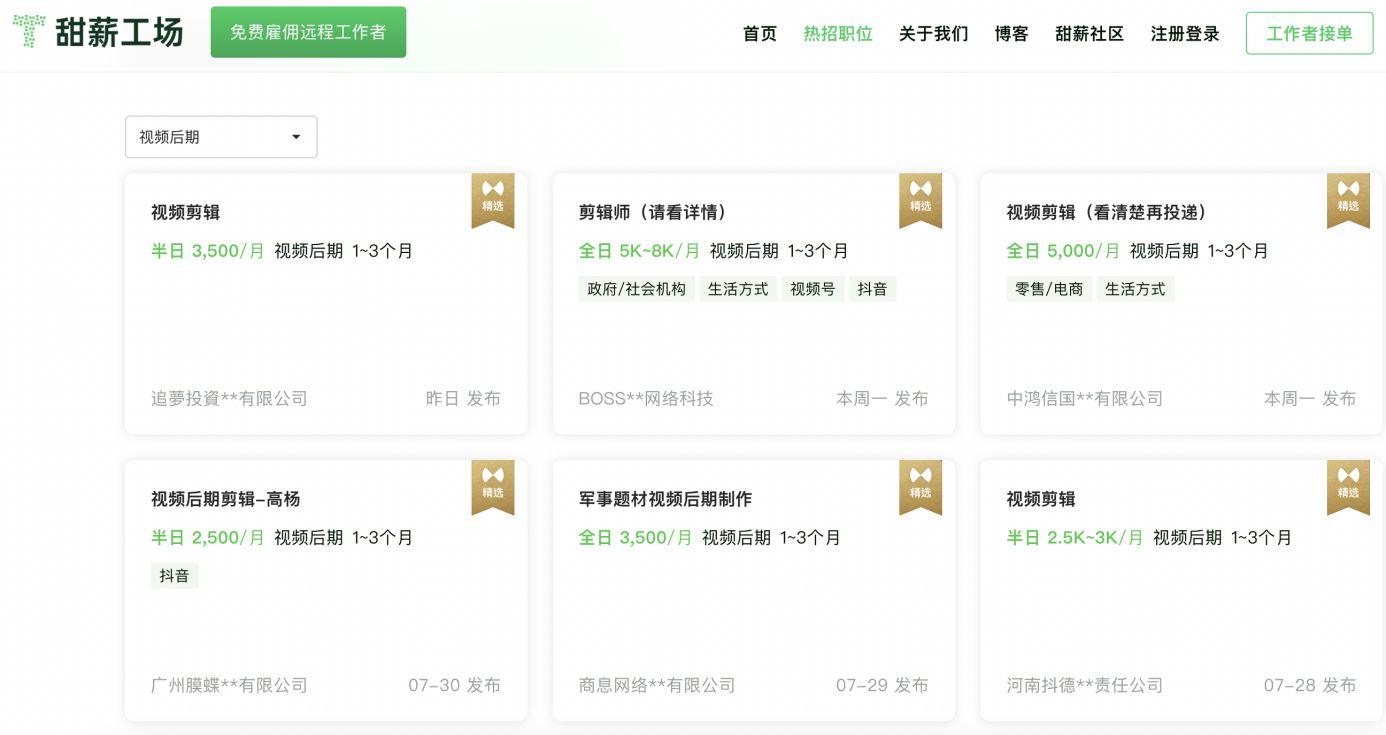Open the 视频剪辑 job from 河南抖德
Viewport: 1386px width, 735px height.
point(1041,499)
